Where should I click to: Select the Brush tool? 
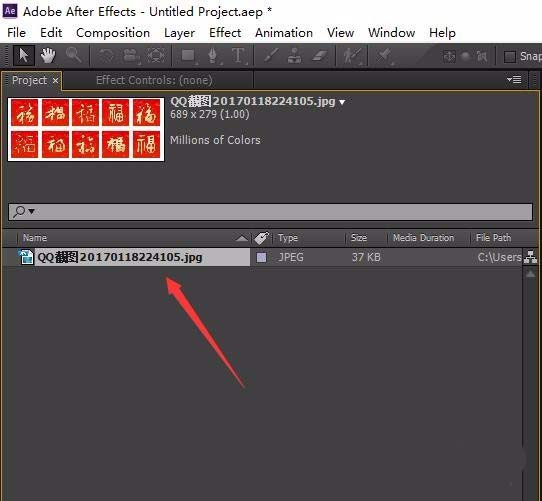pos(271,55)
